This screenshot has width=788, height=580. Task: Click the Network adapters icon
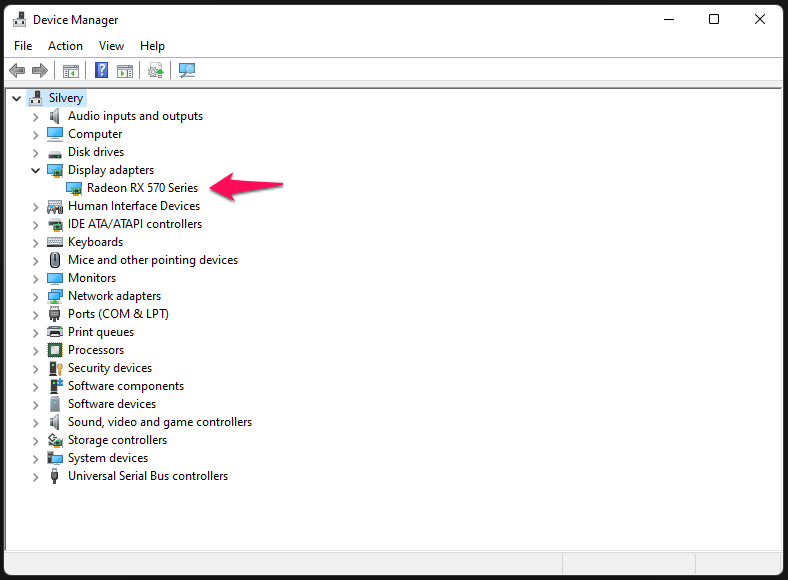55,297
